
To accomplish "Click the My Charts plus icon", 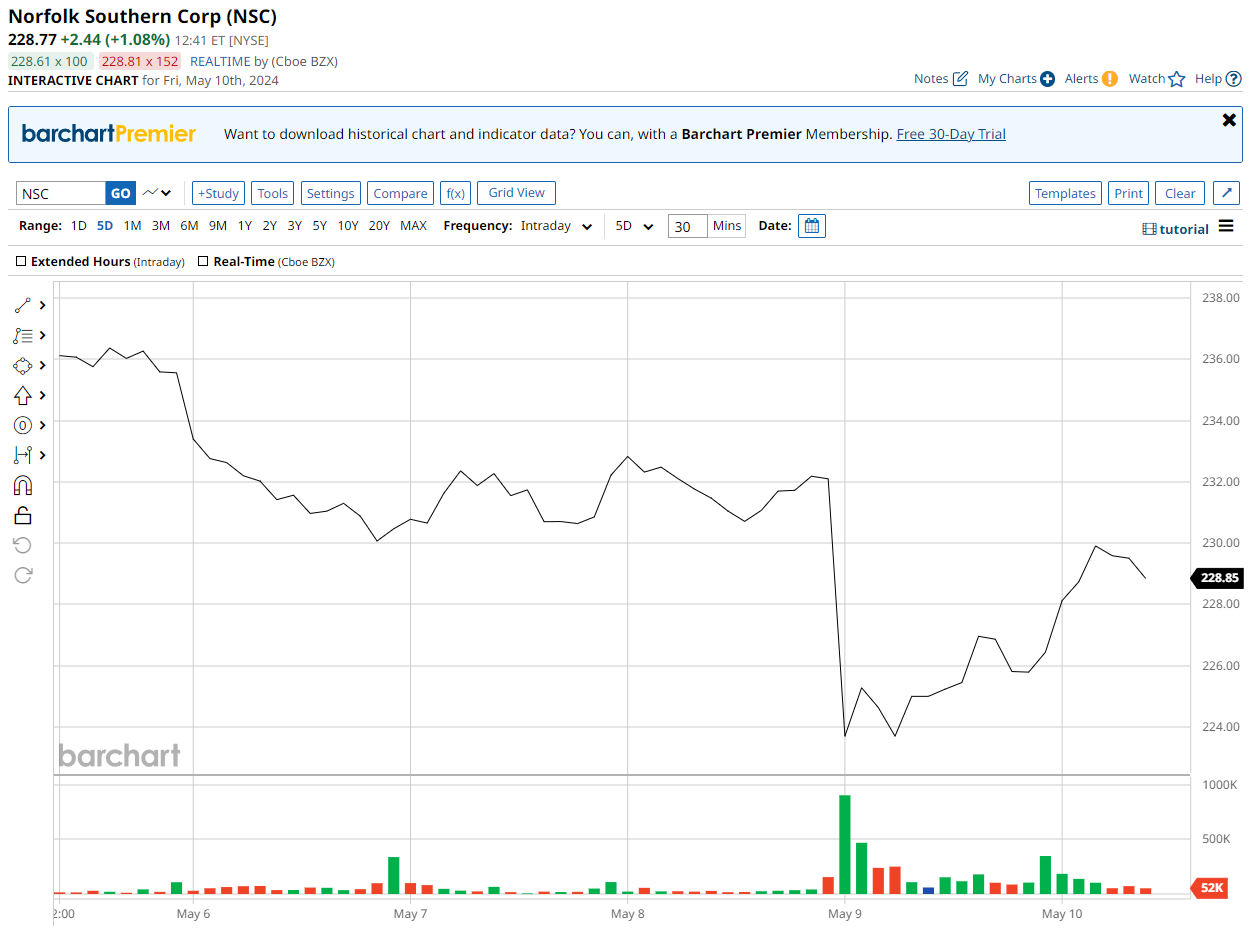I will pos(1047,79).
